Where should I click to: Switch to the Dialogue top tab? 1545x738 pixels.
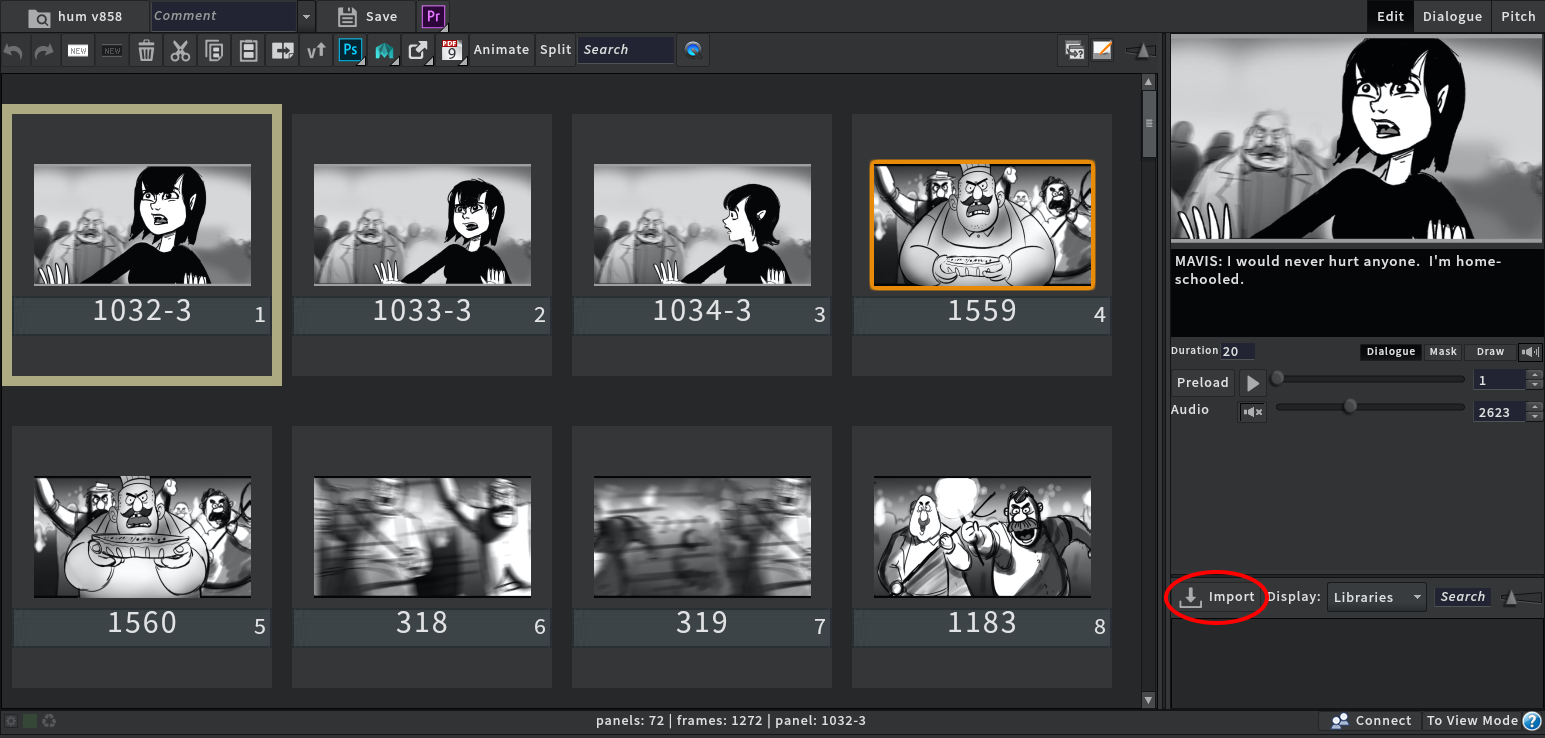[1452, 16]
